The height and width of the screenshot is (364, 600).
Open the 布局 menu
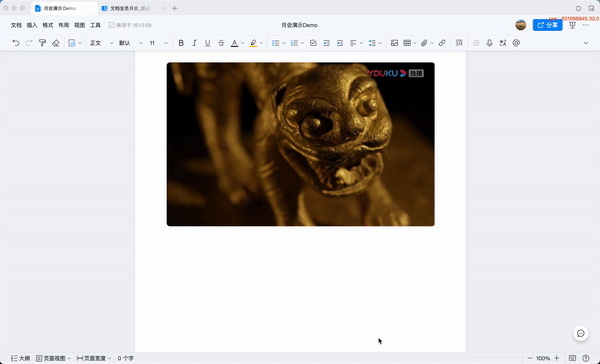(x=64, y=25)
